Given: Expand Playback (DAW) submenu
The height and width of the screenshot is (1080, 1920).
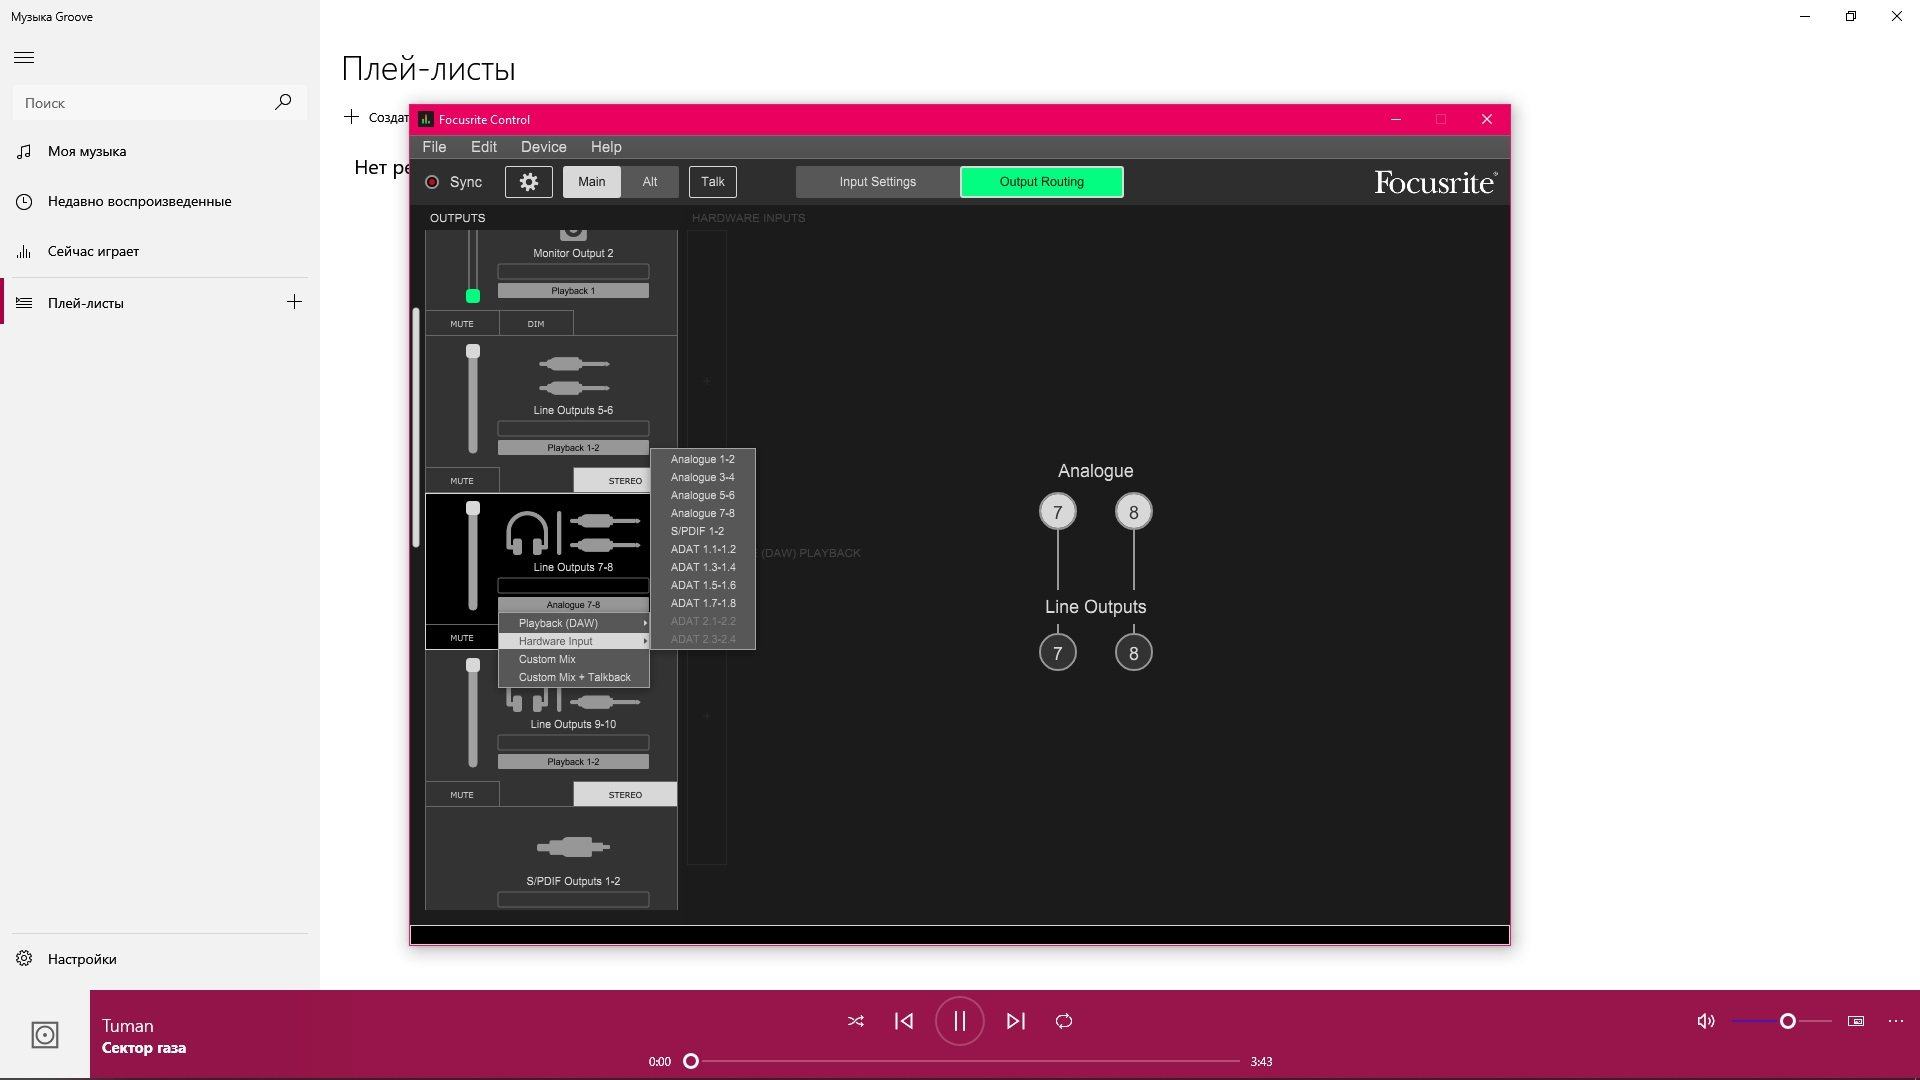Looking at the screenshot, I should tap(573, 623).
